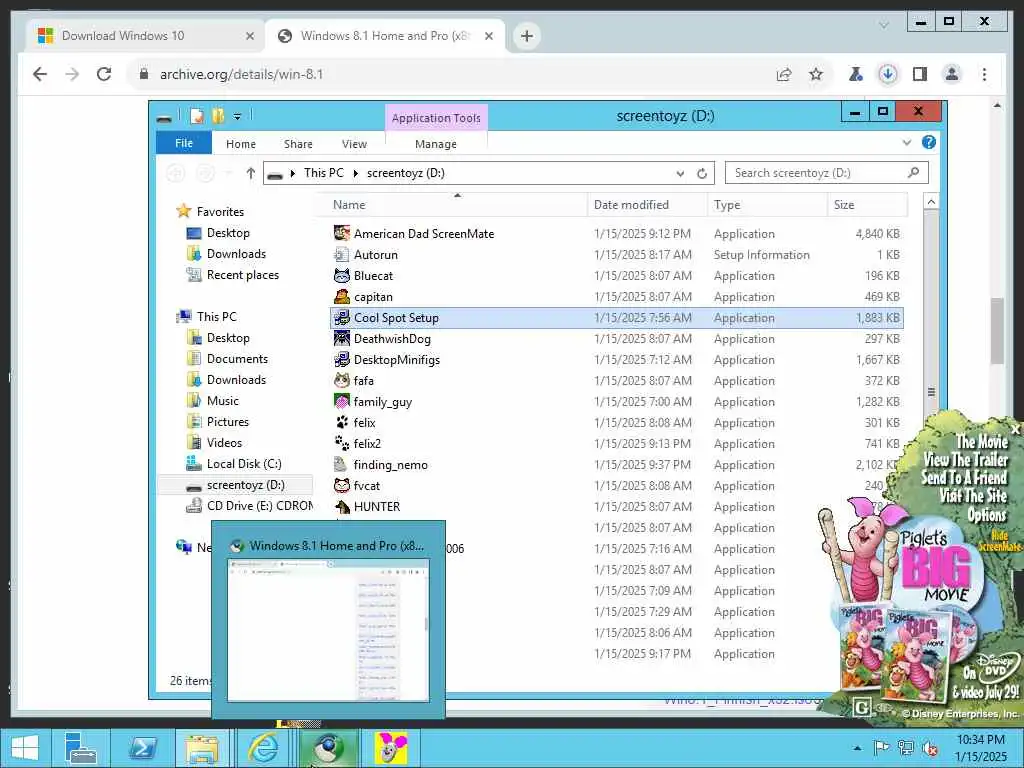Click the Explorer Help question mark icon
Screen dimensions: 1024x768
(x=929, y=142)
